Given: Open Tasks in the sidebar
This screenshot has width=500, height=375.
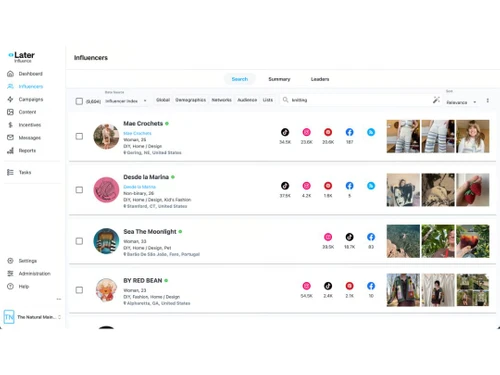Looking at the screenshot, I should pos(19,172).
